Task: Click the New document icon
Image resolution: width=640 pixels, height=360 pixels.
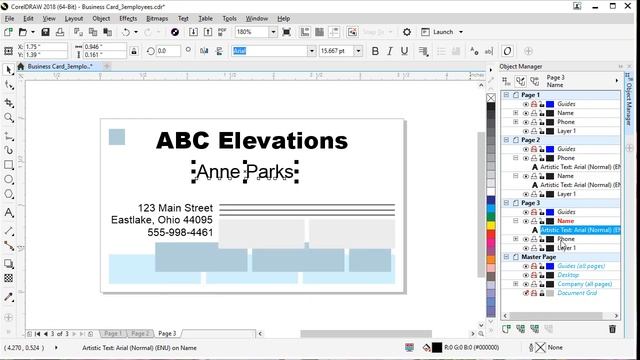Action: coord(8,32)
